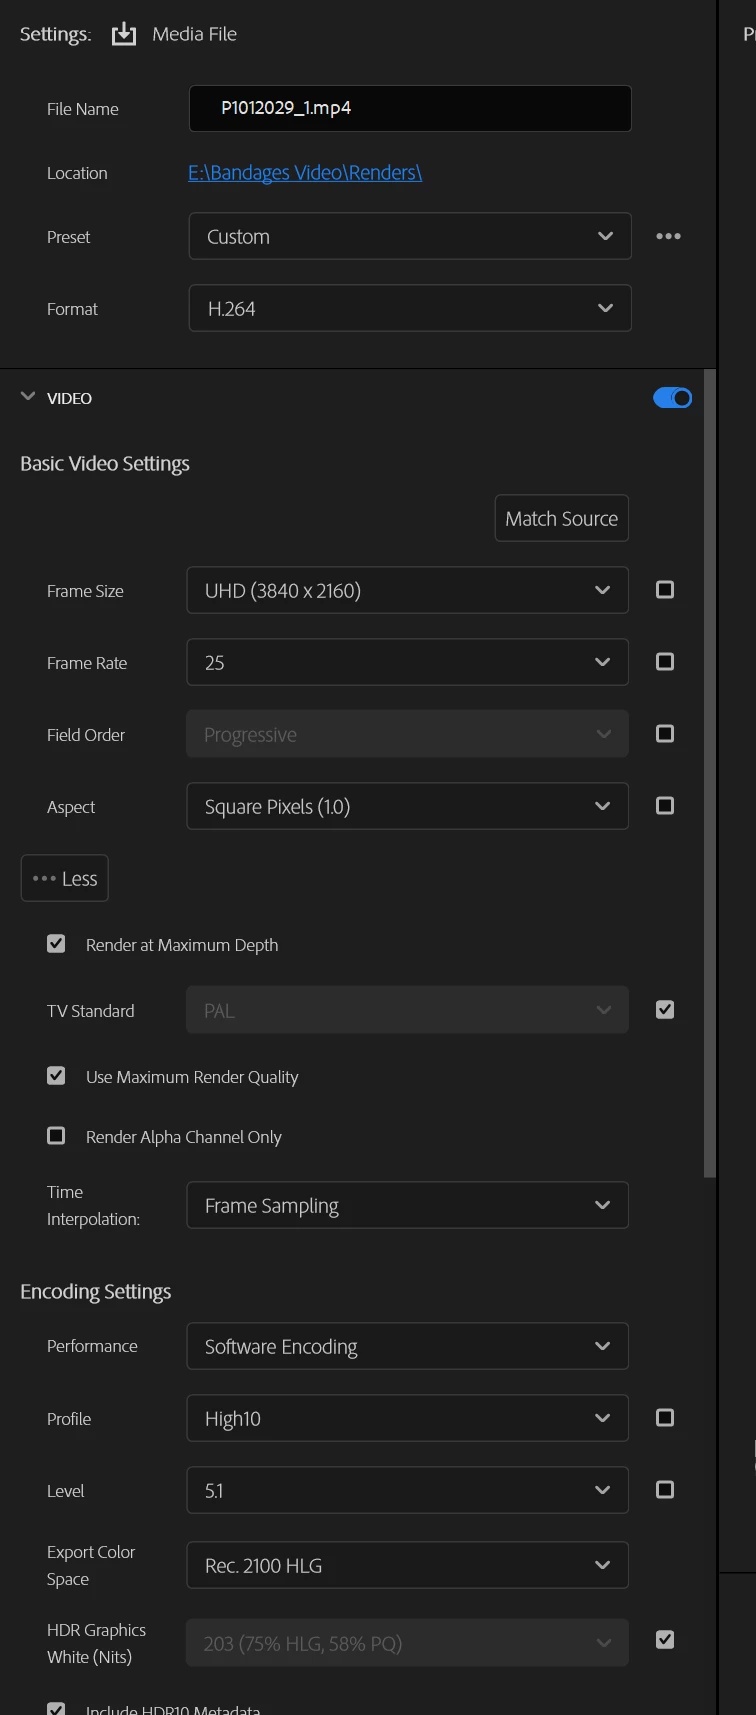Screen dimensions: 756x1715
Task: Open preset options three-dot menu
Action: click(x=668, y=237)
